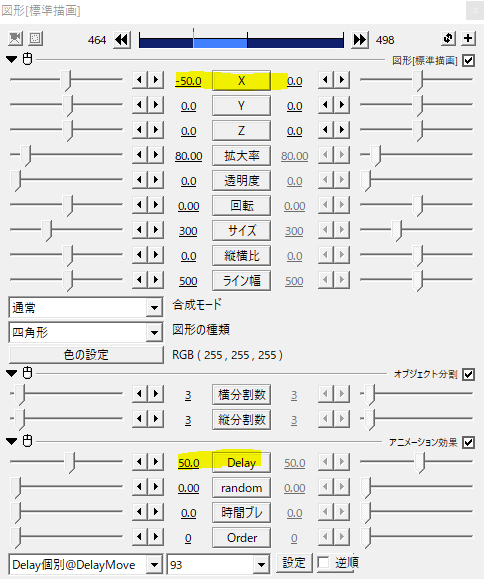484x579 pixels.
Task: Click the sync/refresh icon beside the plus button
Action: [x=448, y=38]
